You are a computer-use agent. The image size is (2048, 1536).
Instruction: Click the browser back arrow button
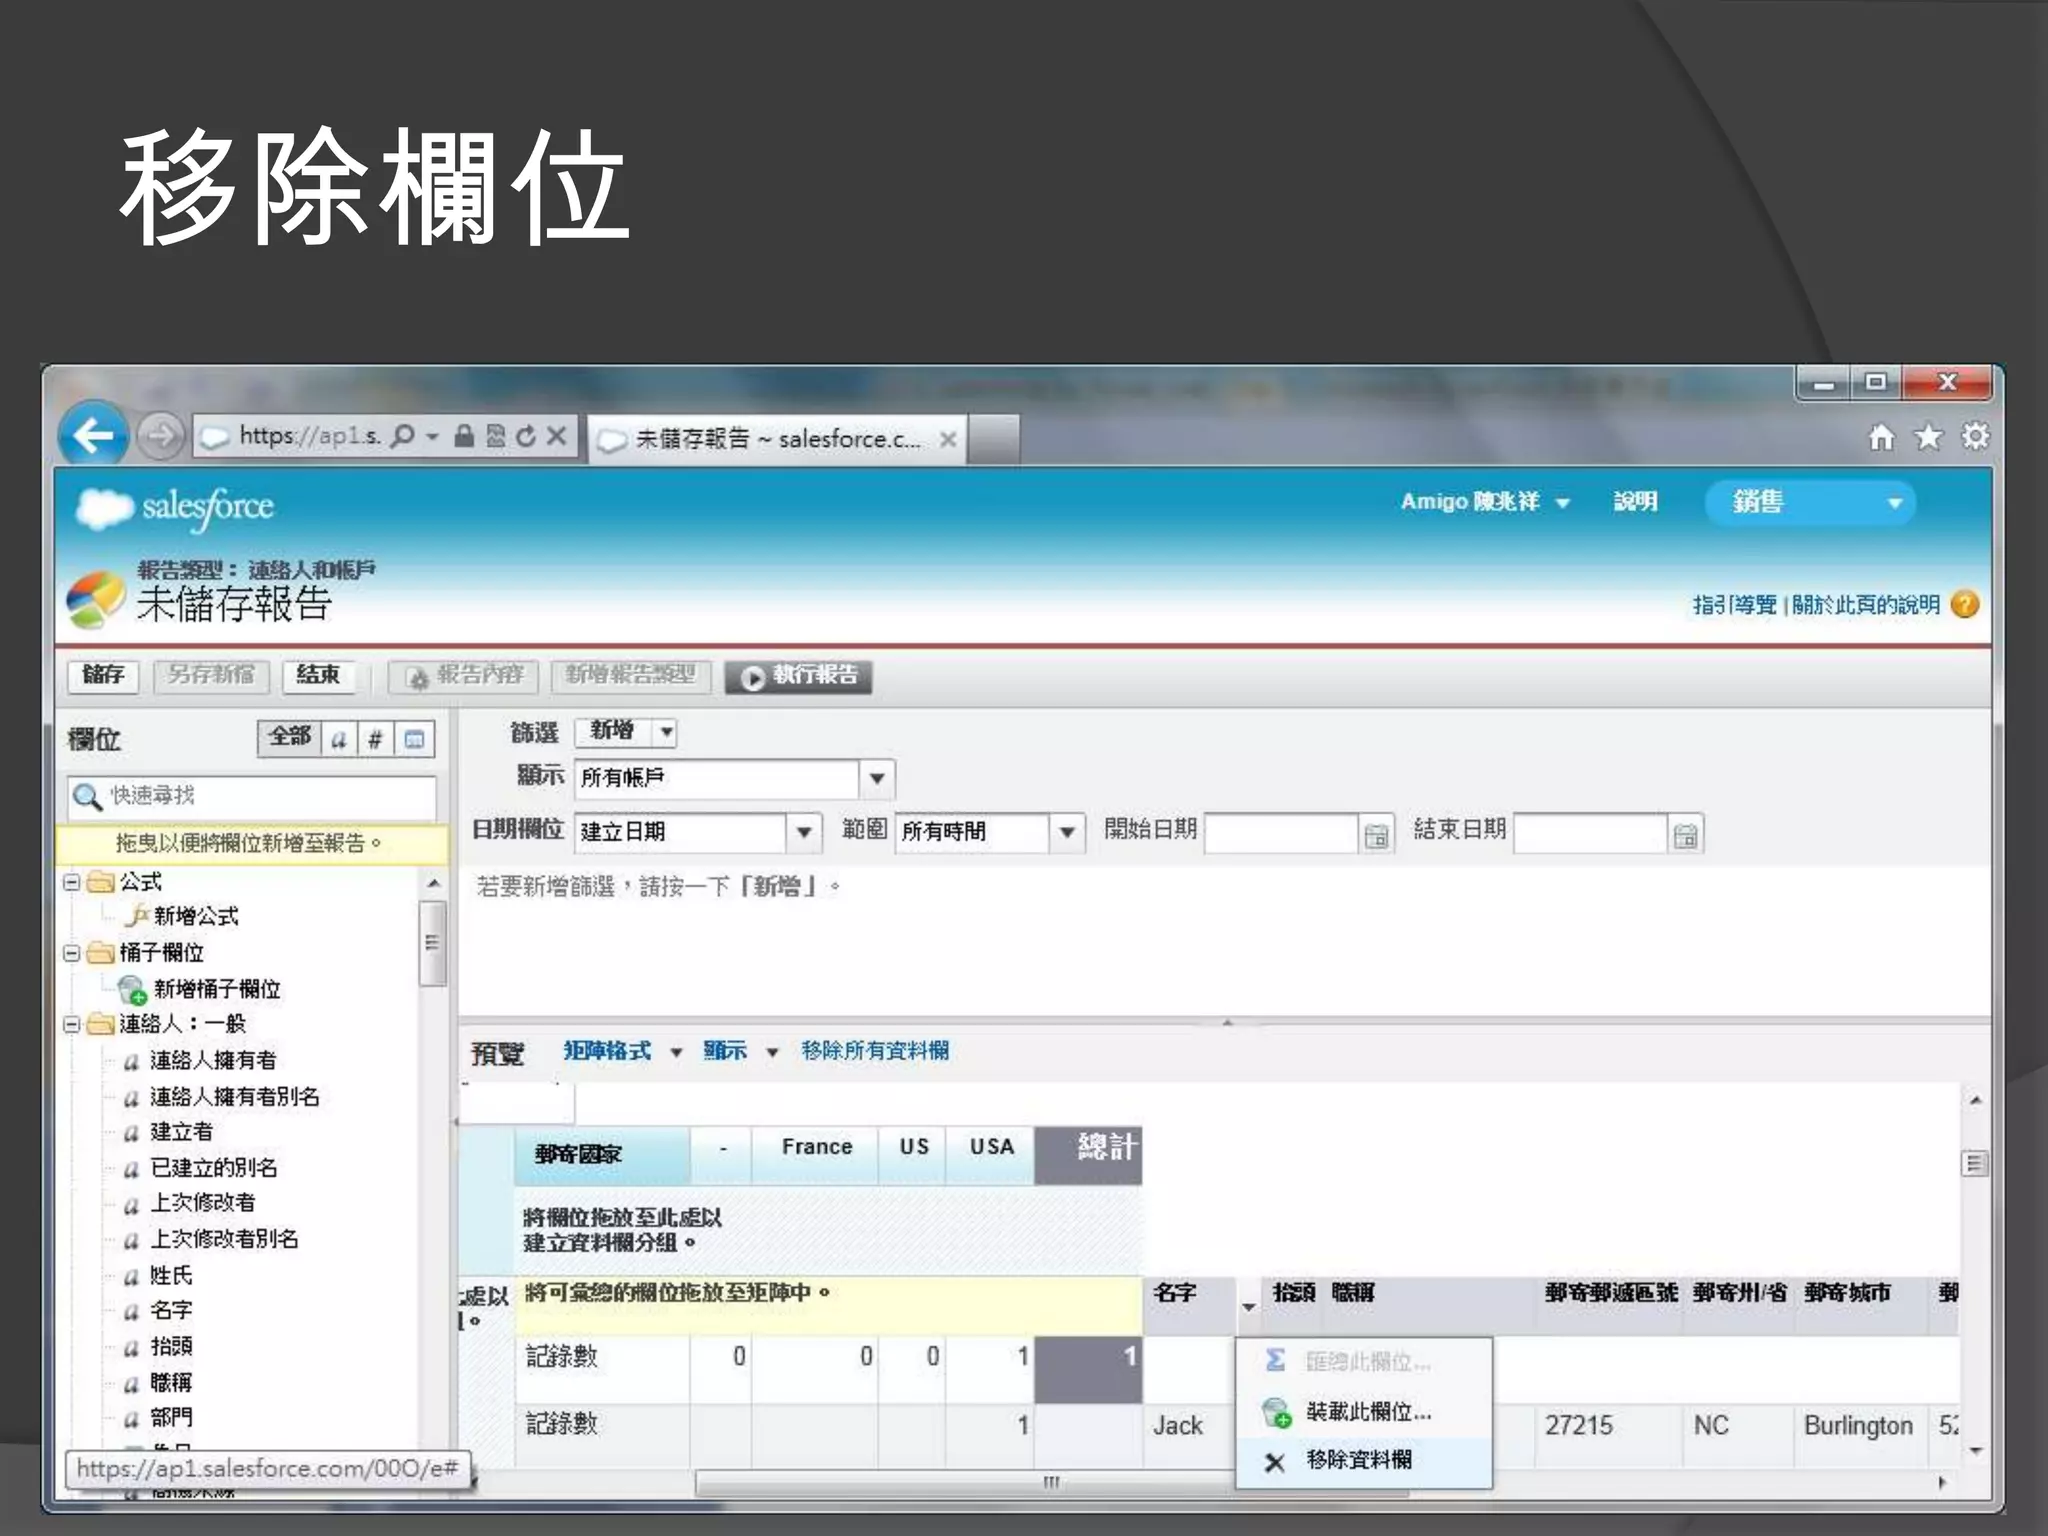[93, 436]
